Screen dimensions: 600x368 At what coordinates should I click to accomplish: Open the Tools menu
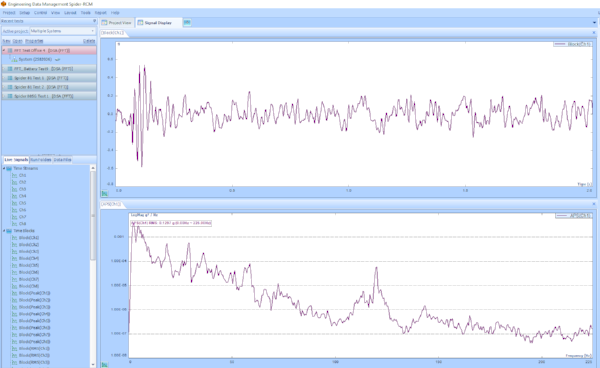(86, 13)
